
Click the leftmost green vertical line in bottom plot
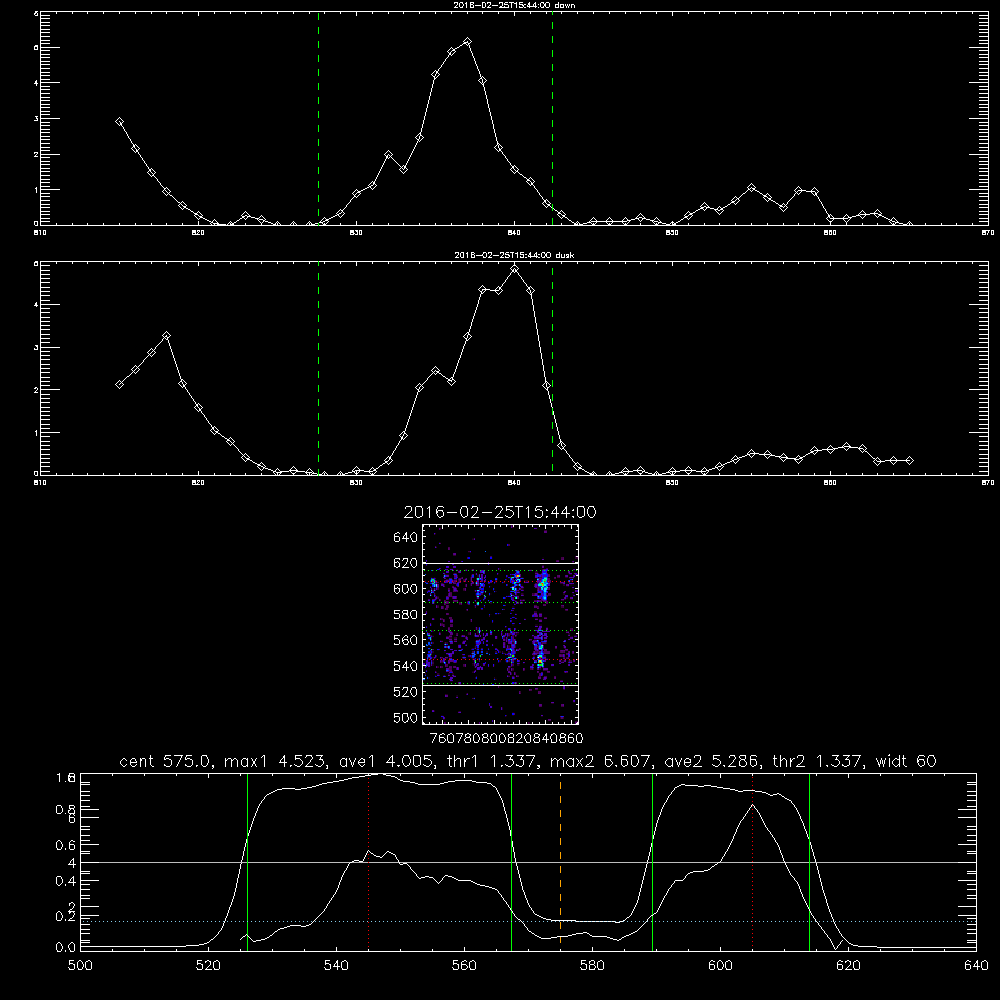click(247, 861)
